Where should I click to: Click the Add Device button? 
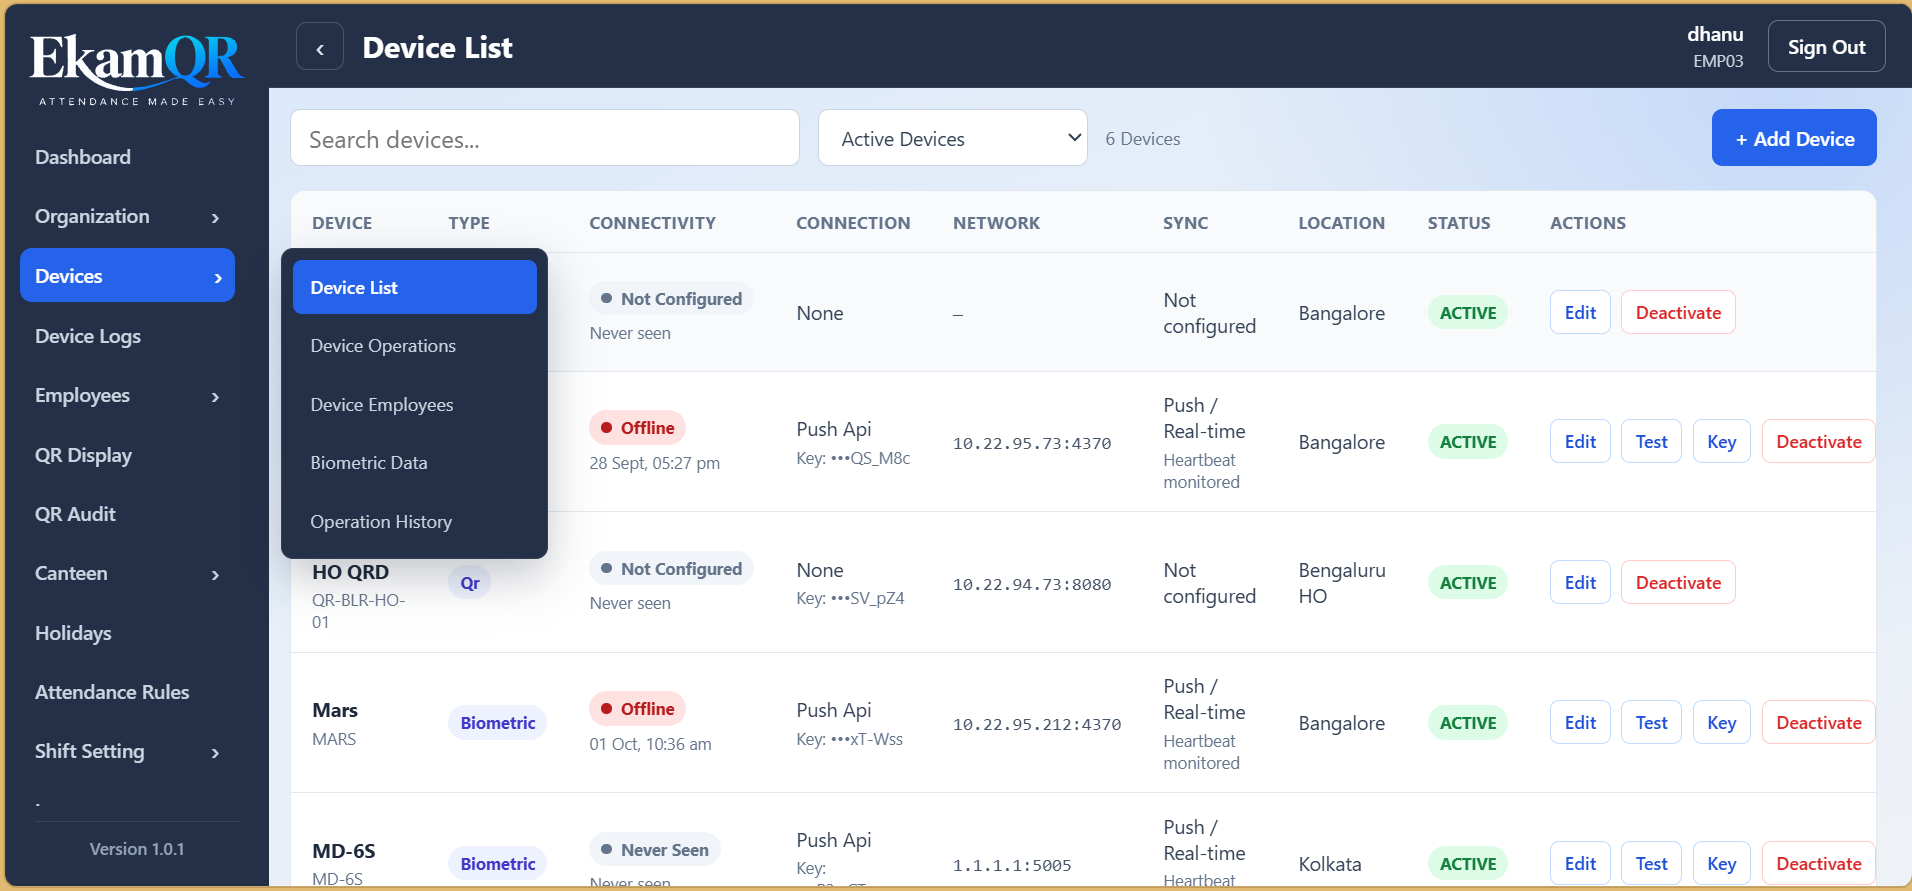(1794, 138)
